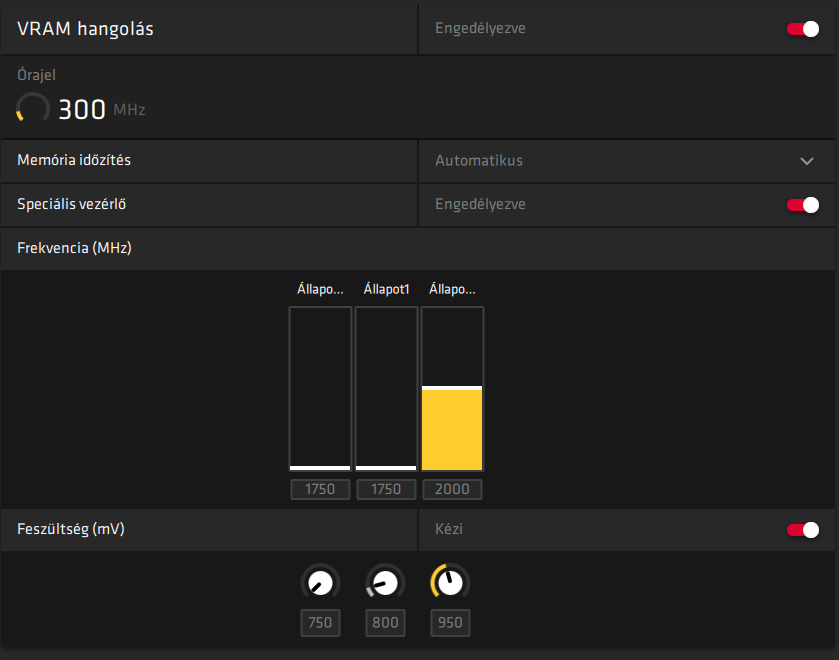Expand the Automatikus memory timing selection
The width and height of the screenshot is (839, 660).
tap(627, 161)
